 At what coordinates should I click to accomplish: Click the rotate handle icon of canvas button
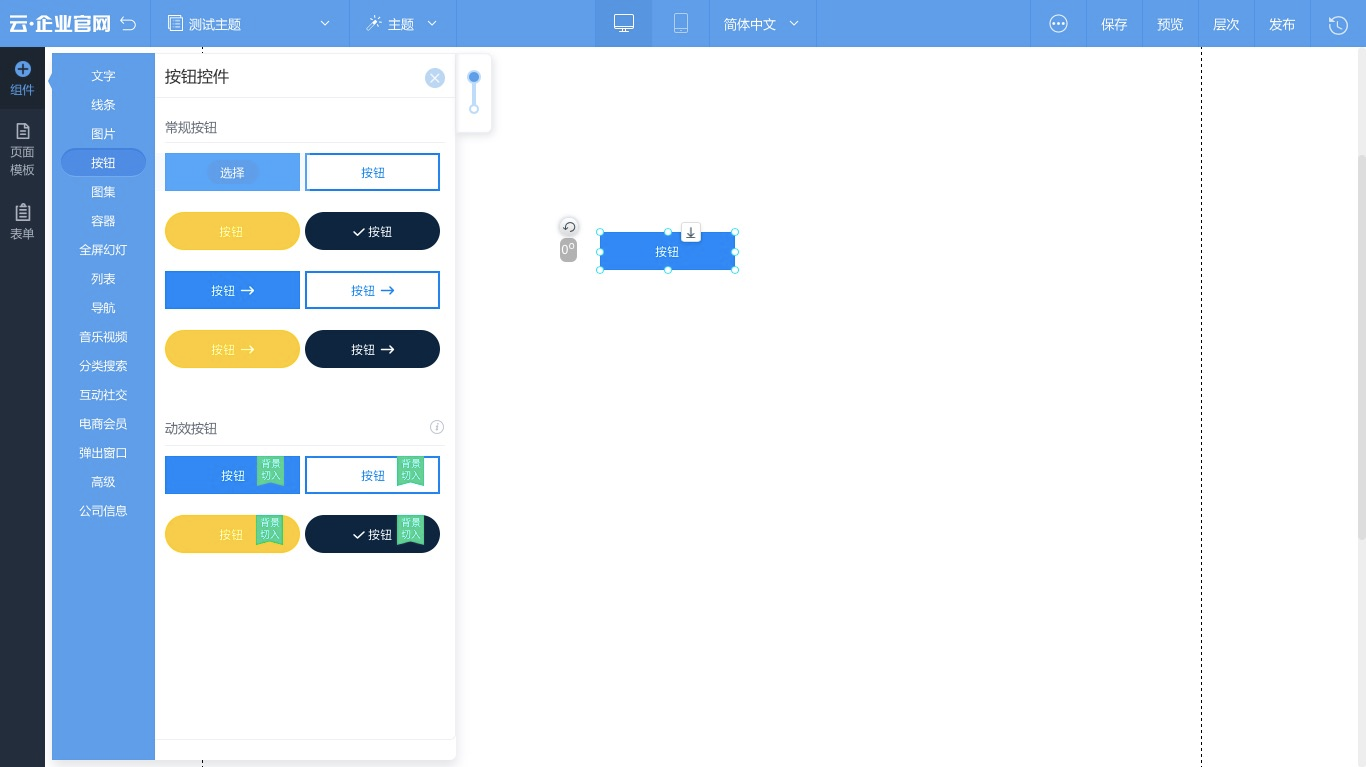coord(569,227)
